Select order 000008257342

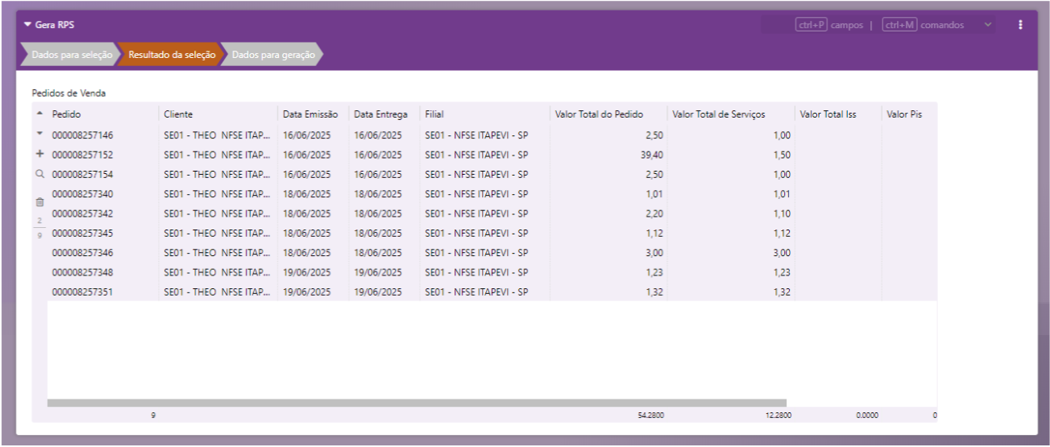(x=82, y=213)
